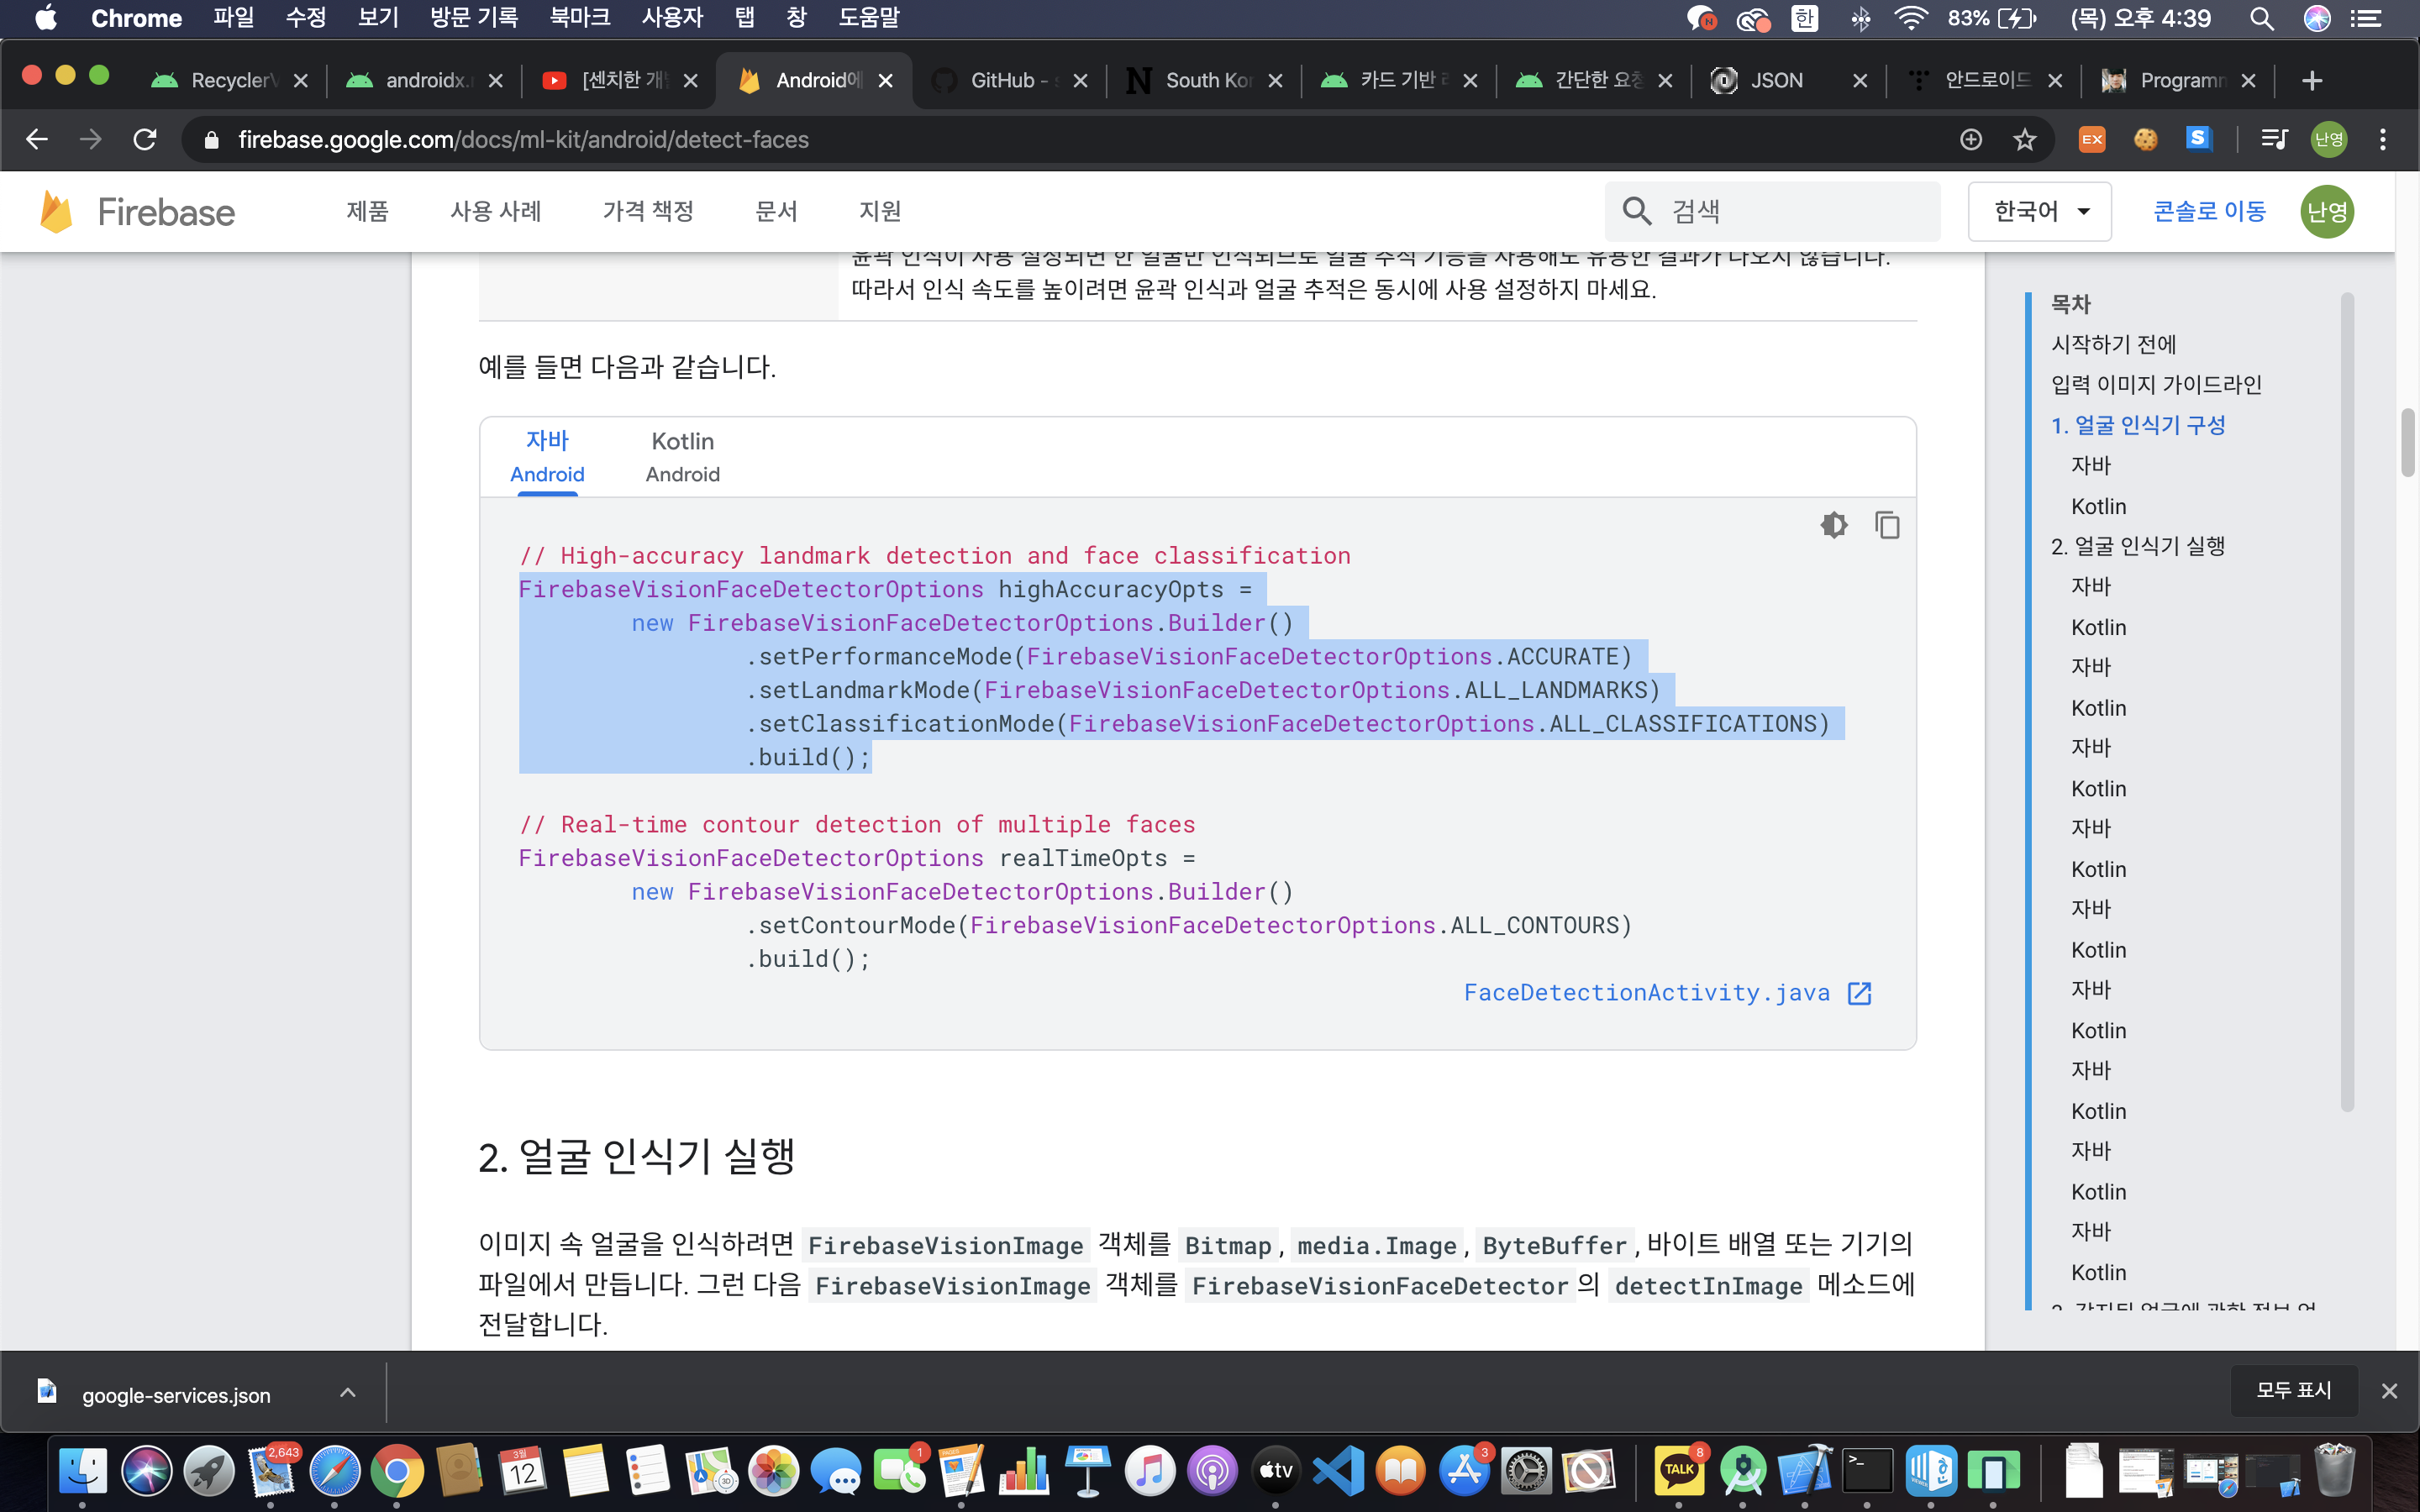Open the 한국어 language dropdown

pos(2039,211)
